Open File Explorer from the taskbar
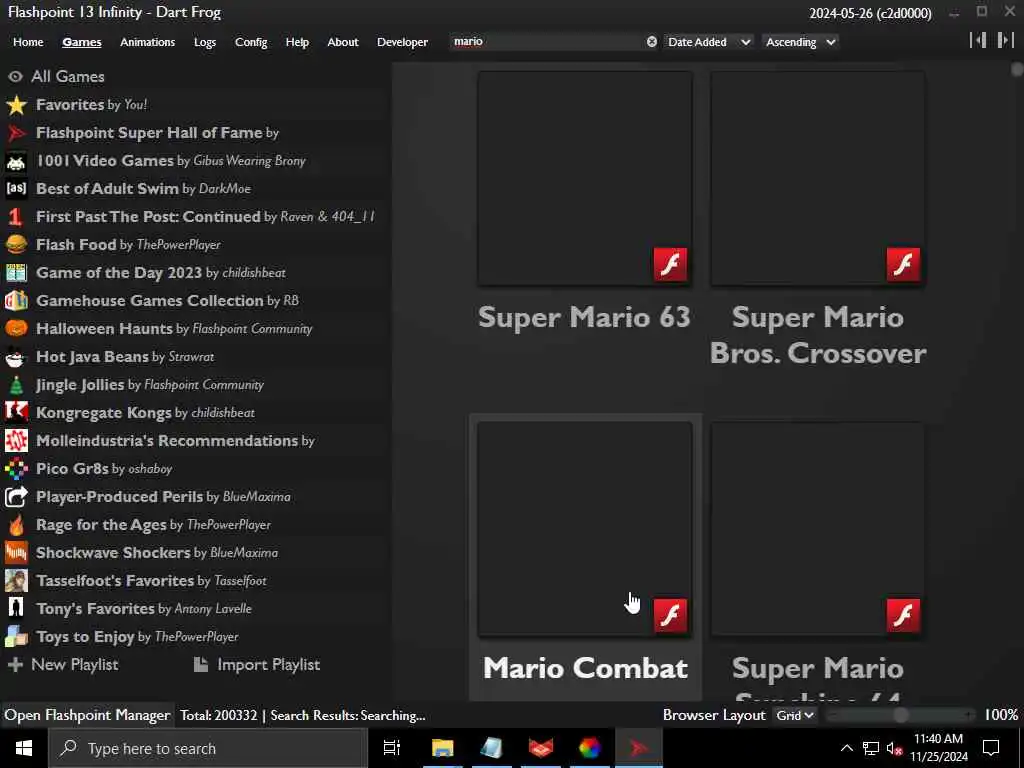This screenshot has width=1024, height=768. point(442,748)
